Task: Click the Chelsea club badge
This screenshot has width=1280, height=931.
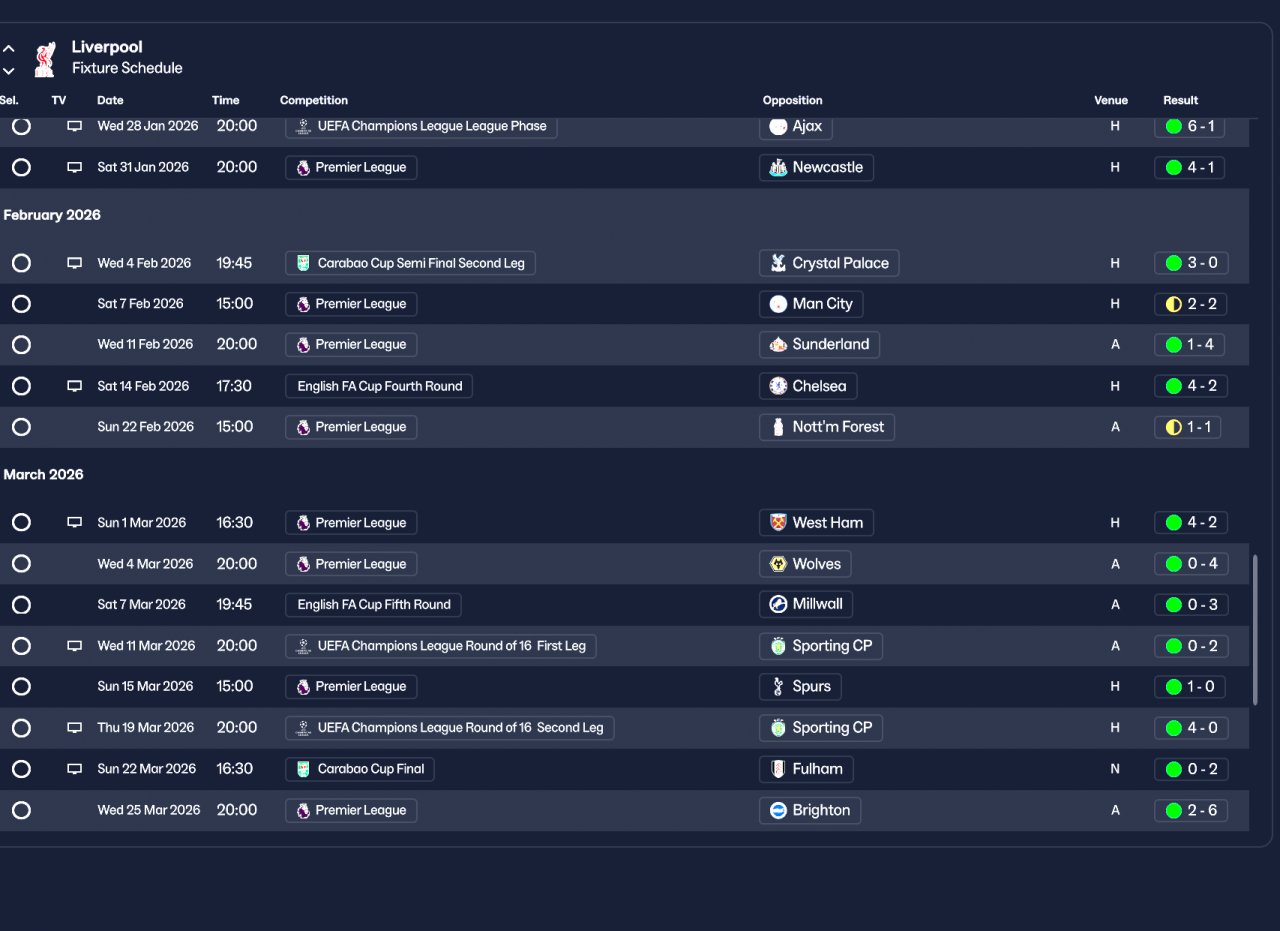Action: tap(778, 386)
